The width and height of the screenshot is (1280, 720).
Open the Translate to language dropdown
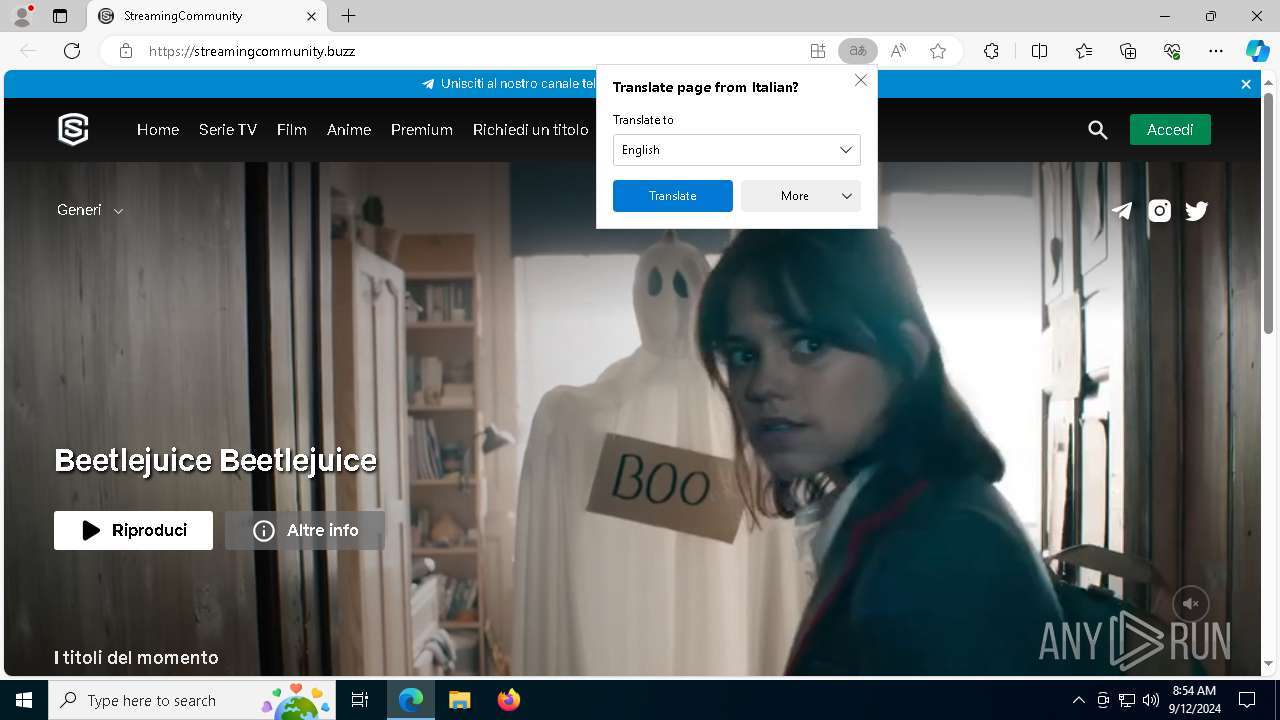736,150
